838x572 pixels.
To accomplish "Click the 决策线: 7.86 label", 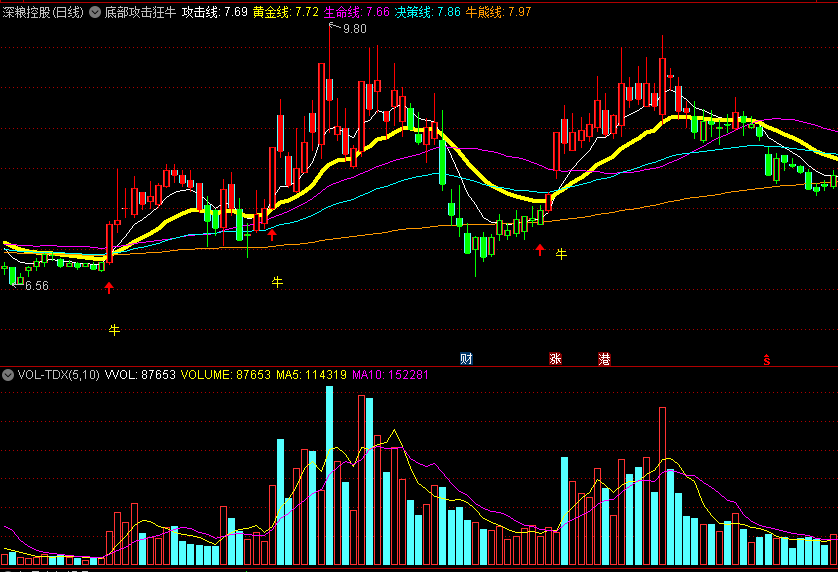I will pyautogui.click(x=428, y=12).
